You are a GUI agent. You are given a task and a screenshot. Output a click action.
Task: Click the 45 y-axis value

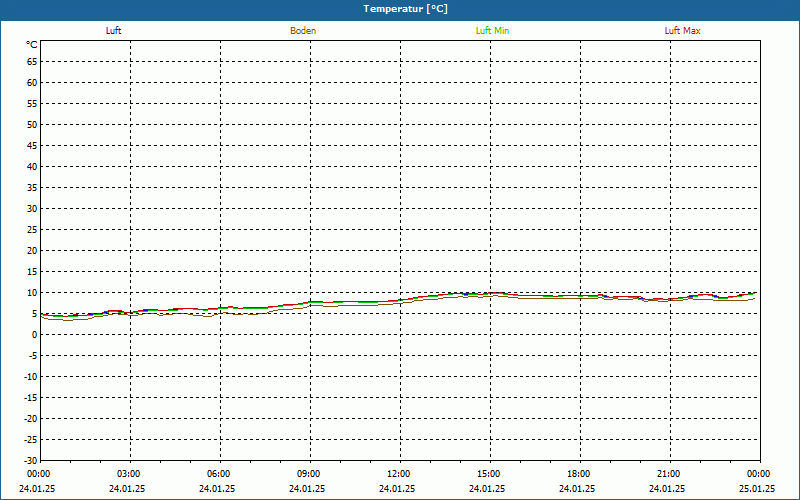[32, 146]
